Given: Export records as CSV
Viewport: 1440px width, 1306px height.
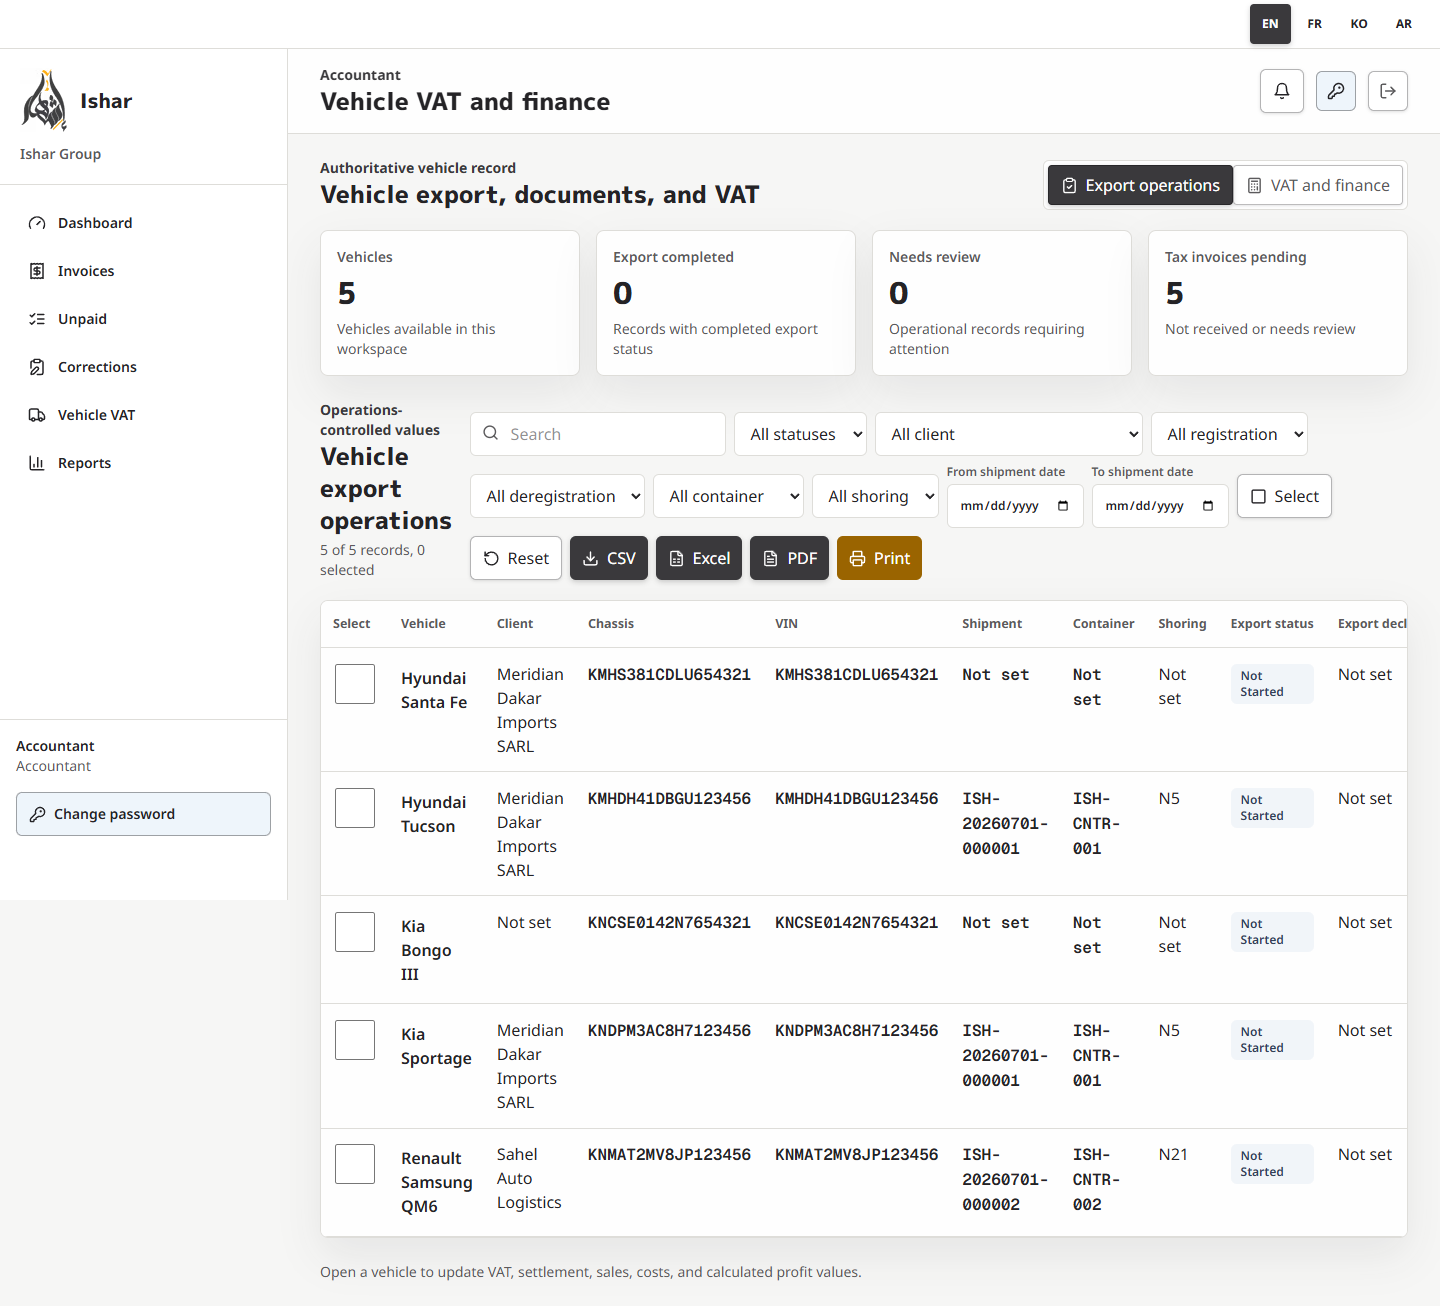Looking at the screenshot, I should coord(609,558).
